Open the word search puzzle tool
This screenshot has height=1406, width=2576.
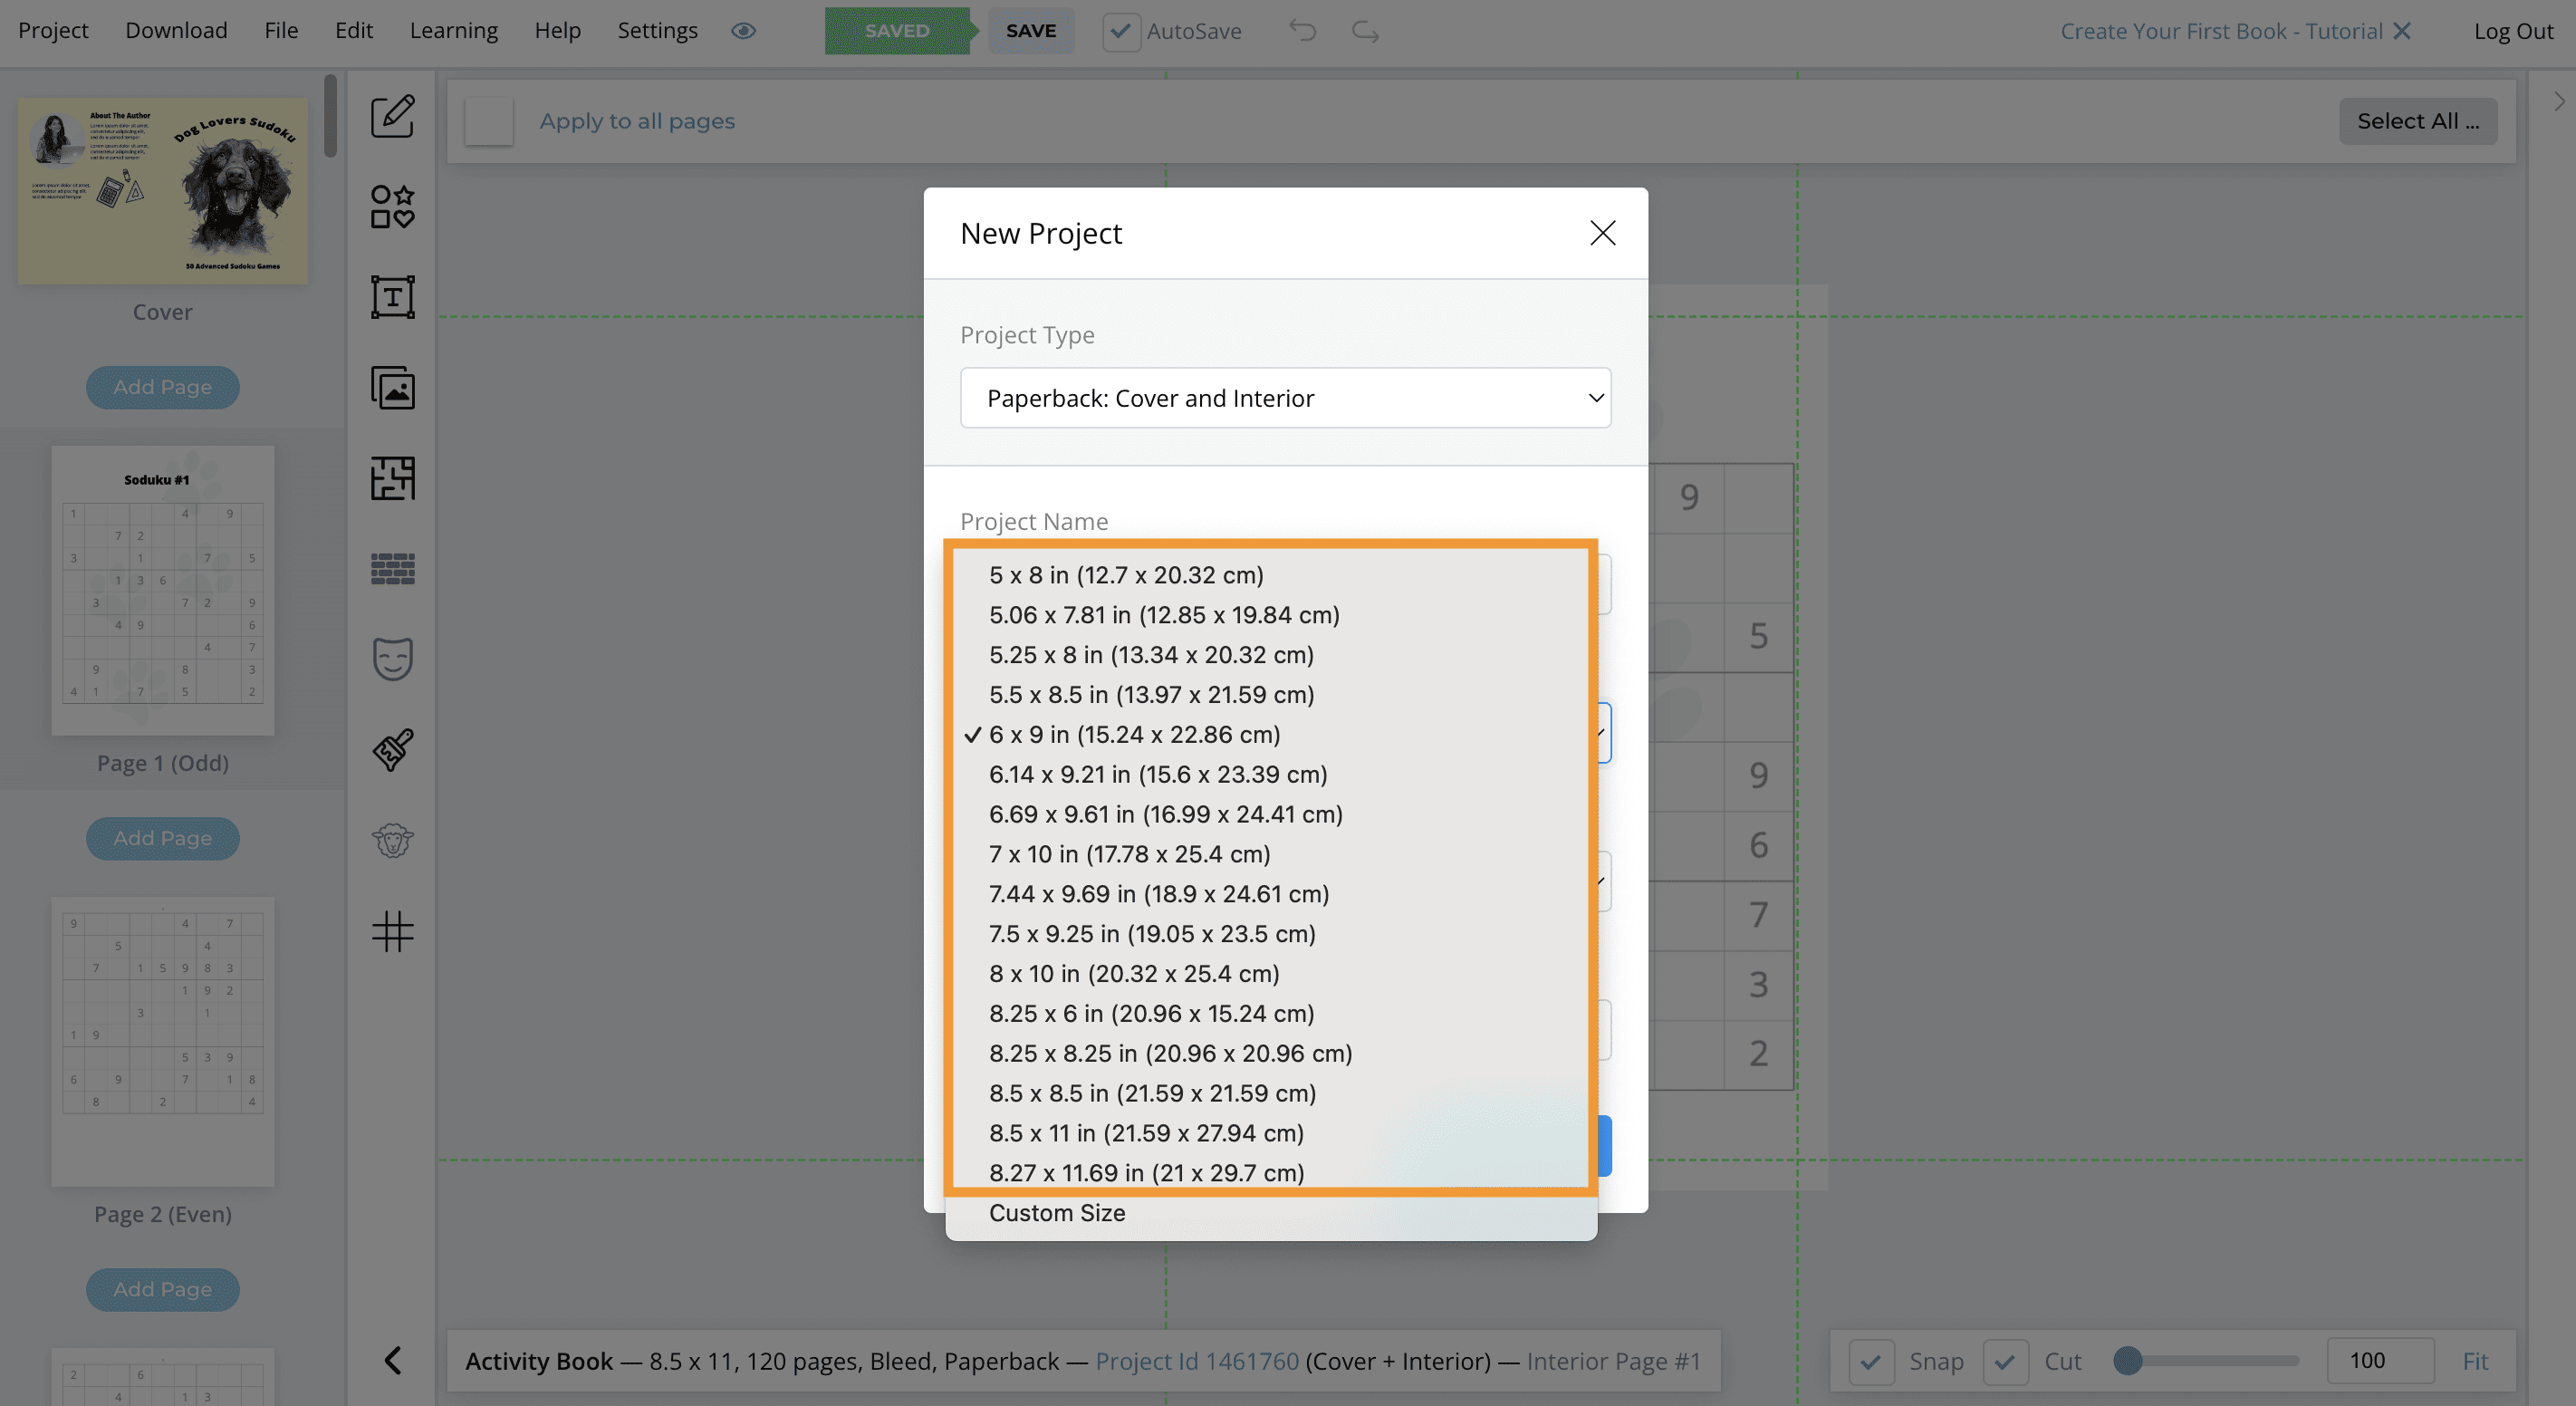coord(392,568)
